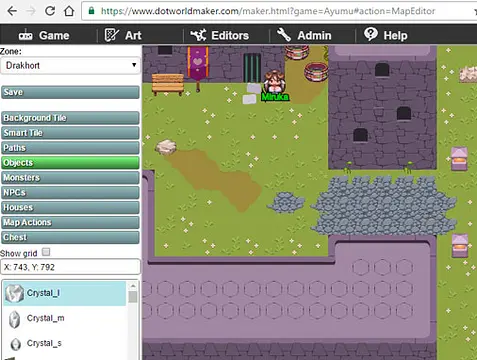Image resolution: width=477 pixels, height=360 pixels.
Task: Click the pencil icon beside Art
Action: (111, 35)
